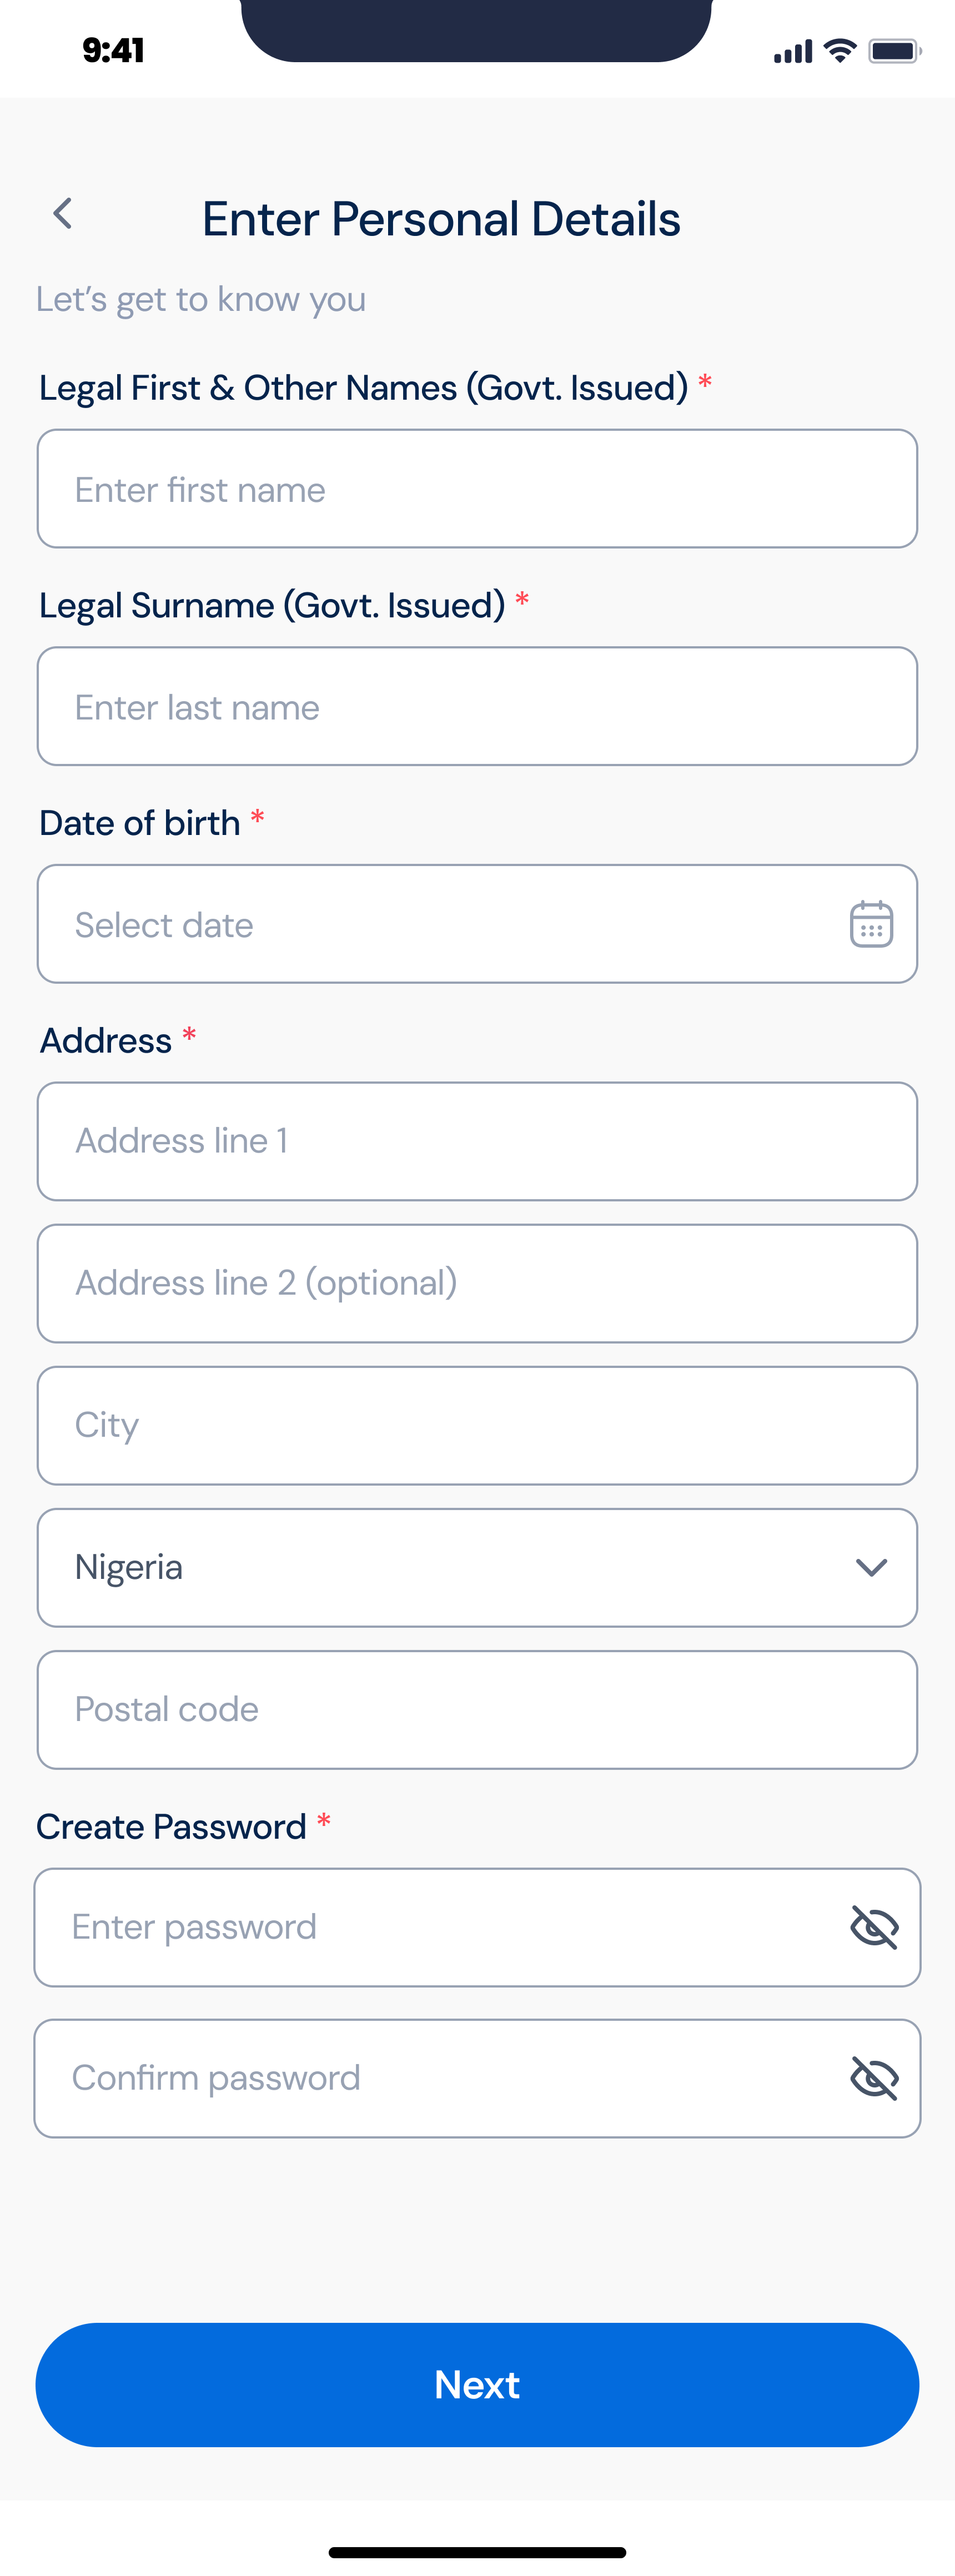Click the Address line 1 field
Screen dimensions: 955x2576
pos(477,1141)
